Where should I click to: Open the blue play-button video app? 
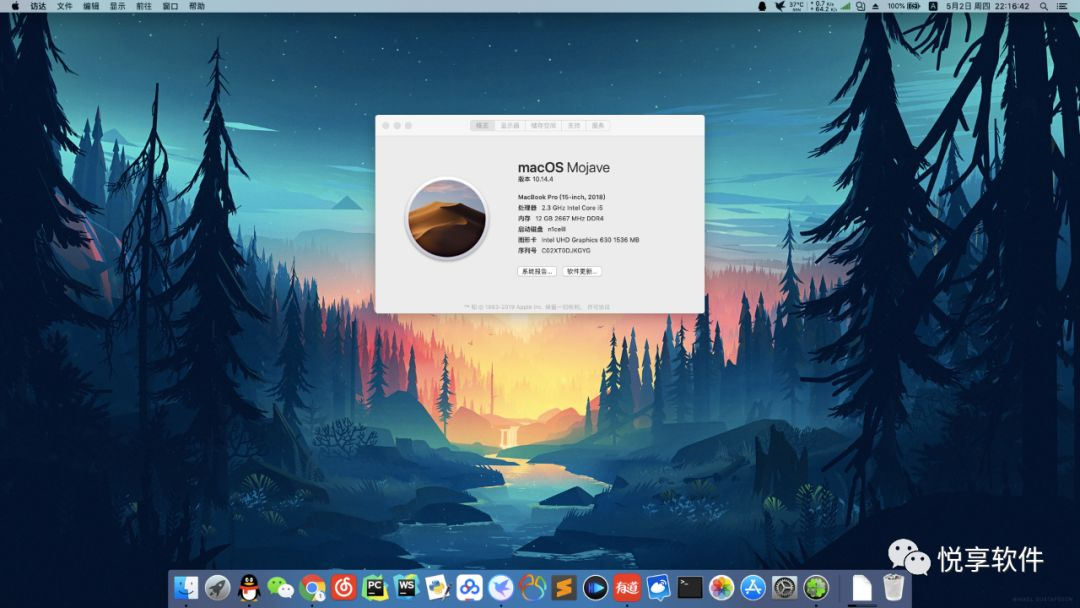tap(595, 588)
